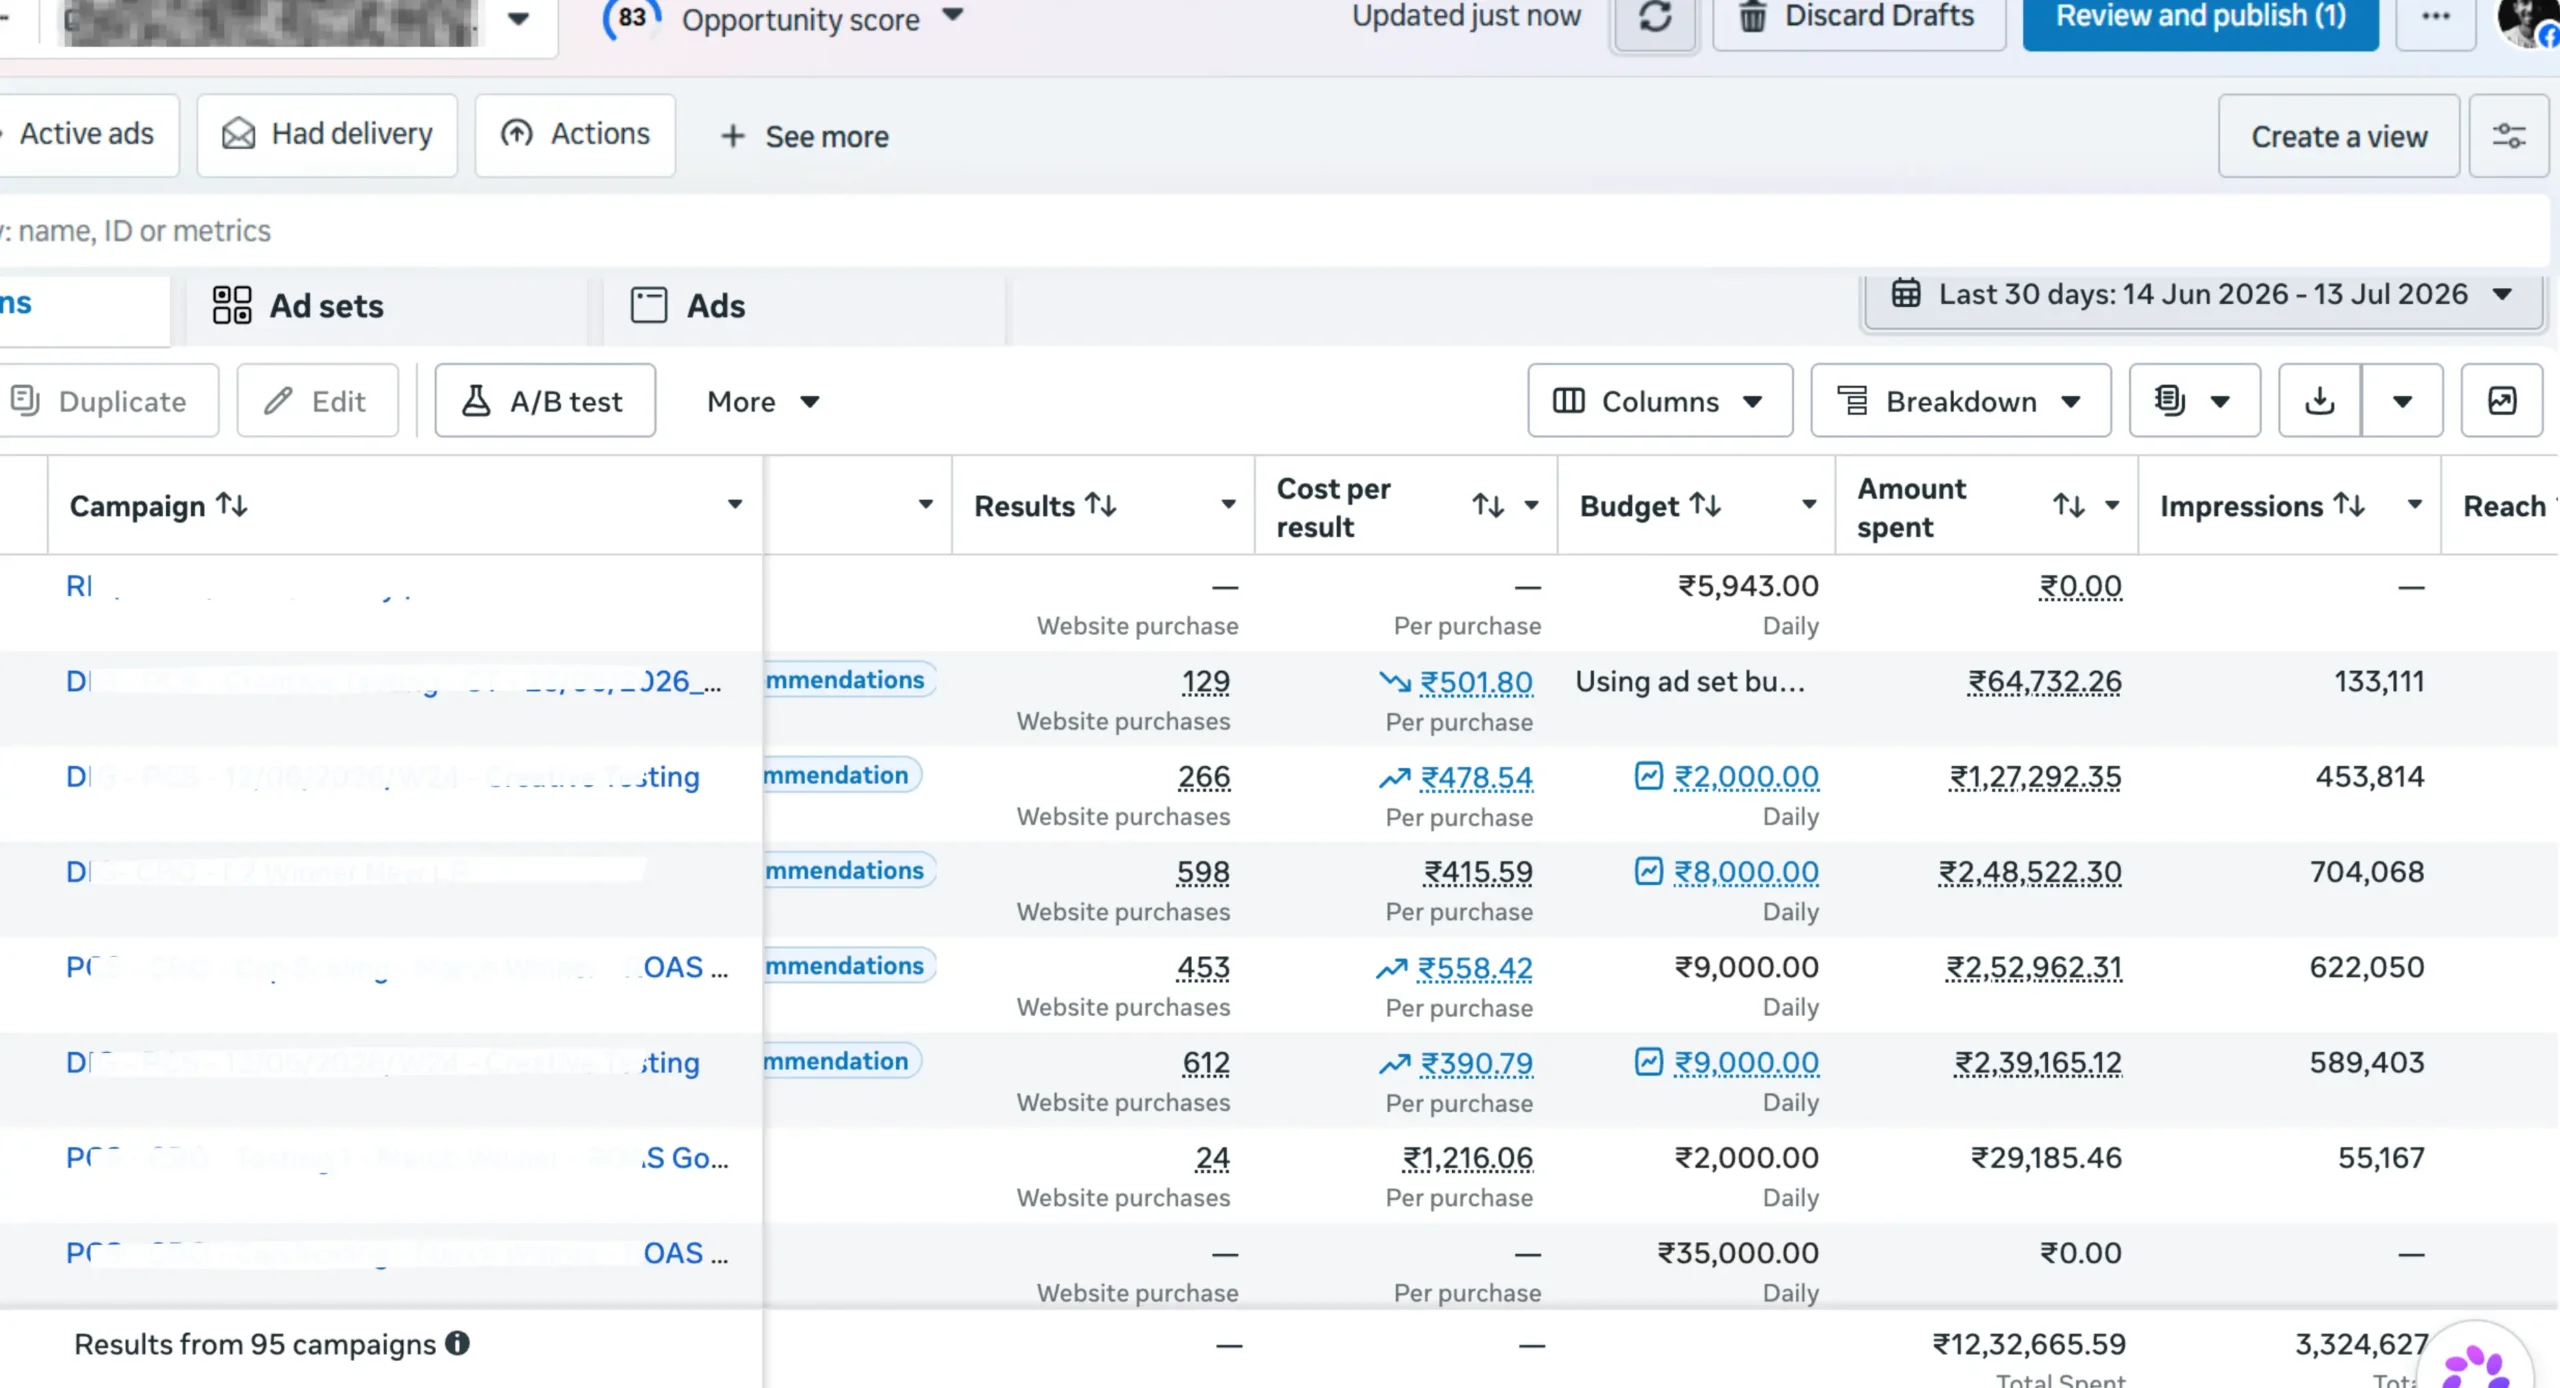Sort by Results column arrows
Screen dimensions: 2560x1388
1101,505
